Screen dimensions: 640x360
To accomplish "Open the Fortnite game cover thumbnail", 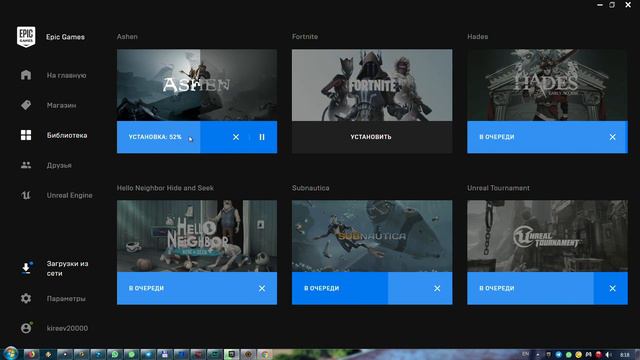I will [372, 85].
